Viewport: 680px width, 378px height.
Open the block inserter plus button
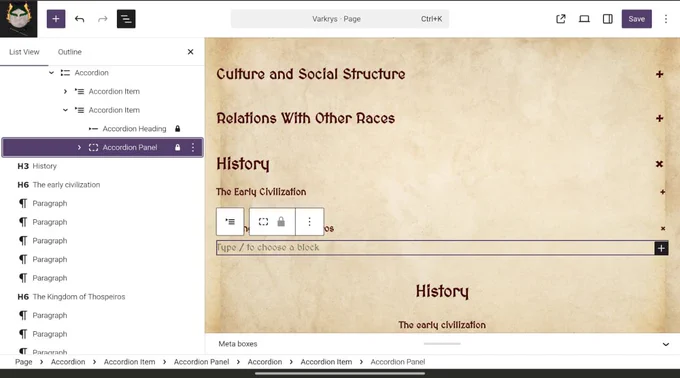coord(56,19)
